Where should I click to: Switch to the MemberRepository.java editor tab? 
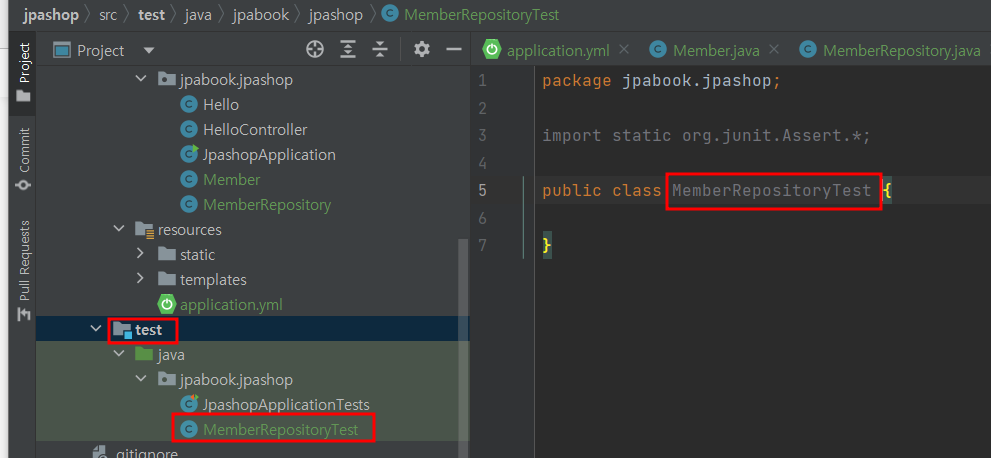(x=890, y=51)
